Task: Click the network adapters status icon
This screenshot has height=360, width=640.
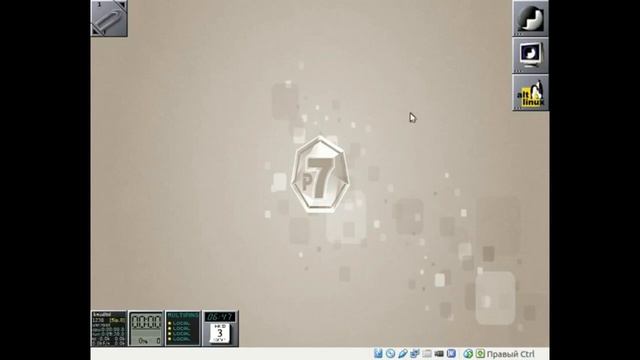Action: point(415,353)
